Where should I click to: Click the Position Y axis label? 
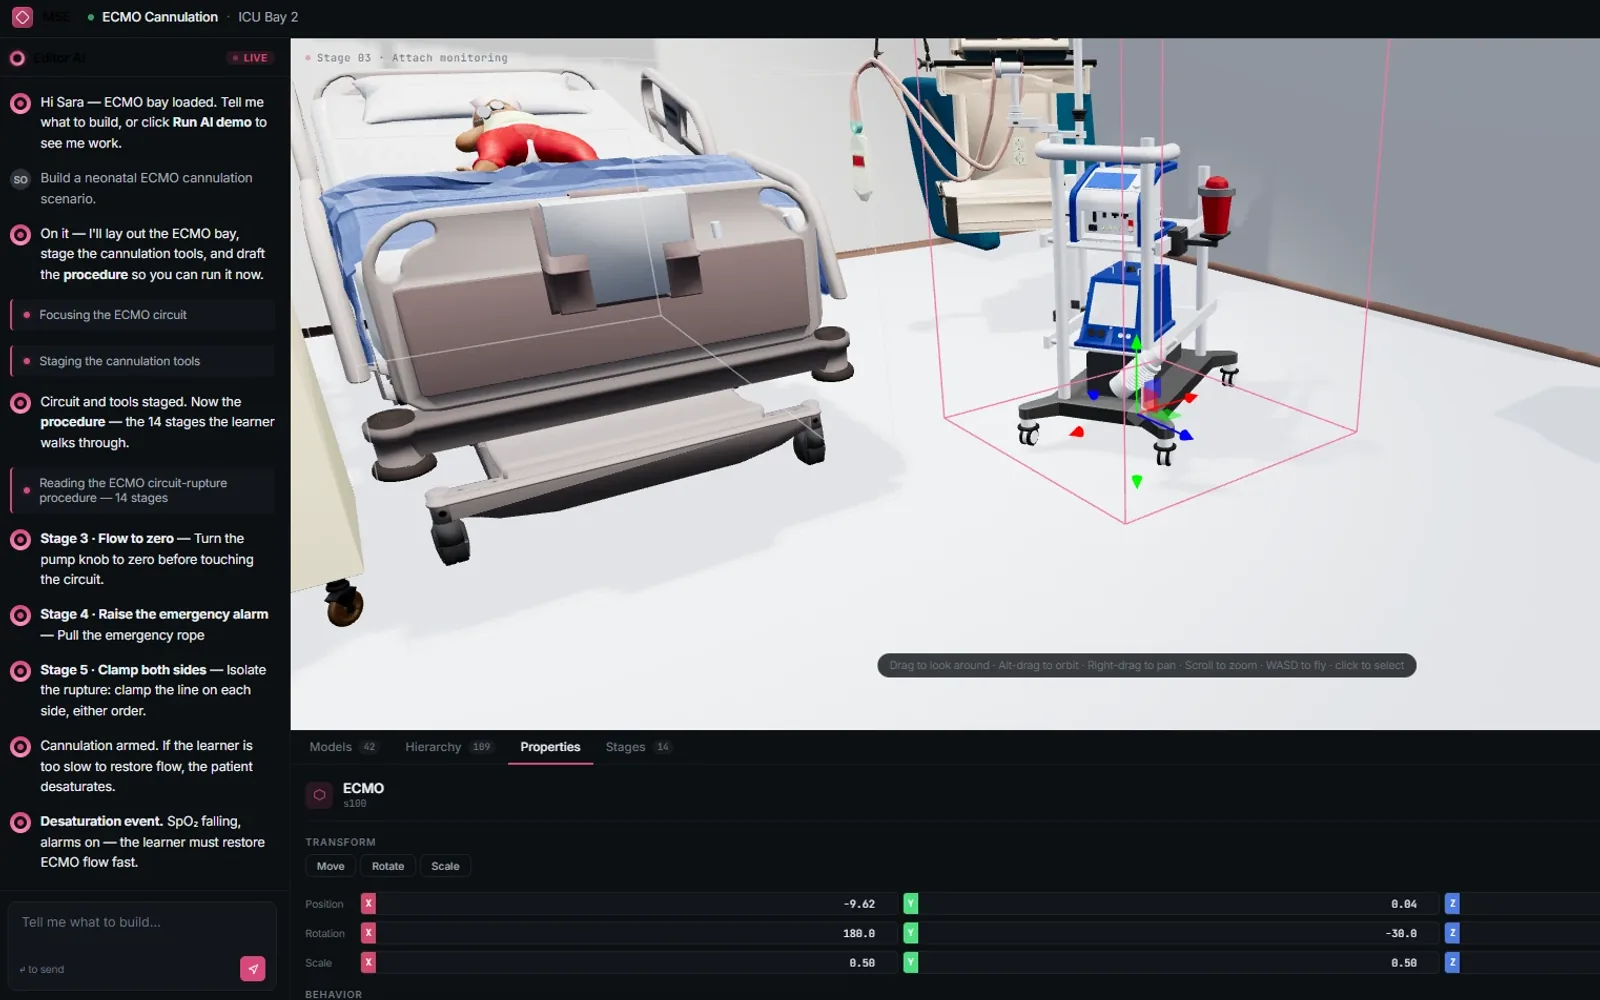910,903
